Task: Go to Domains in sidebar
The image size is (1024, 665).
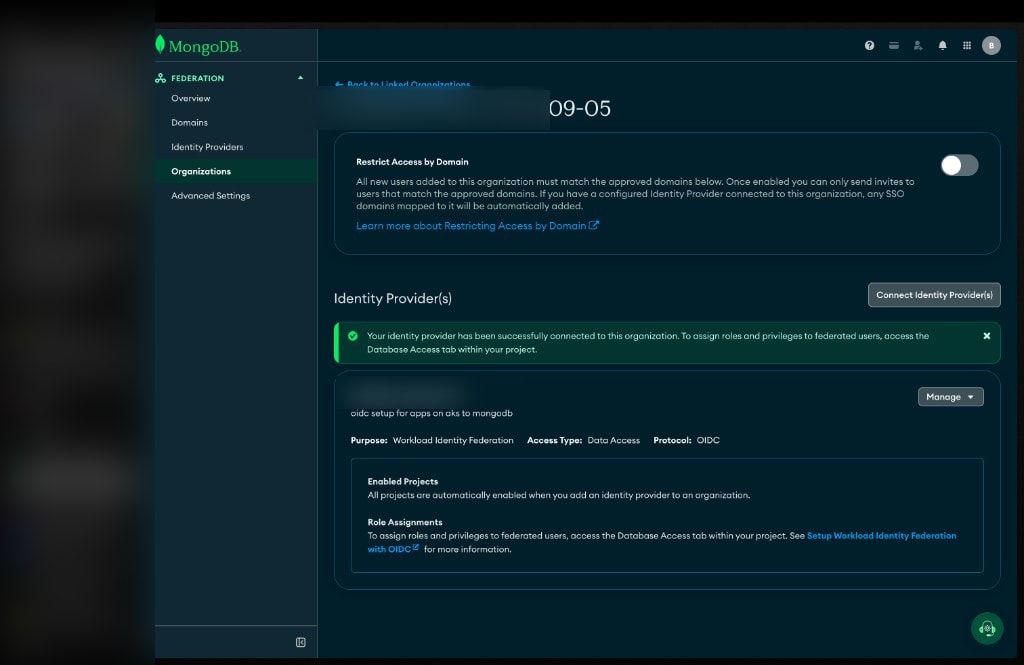Action: point(189,122)
